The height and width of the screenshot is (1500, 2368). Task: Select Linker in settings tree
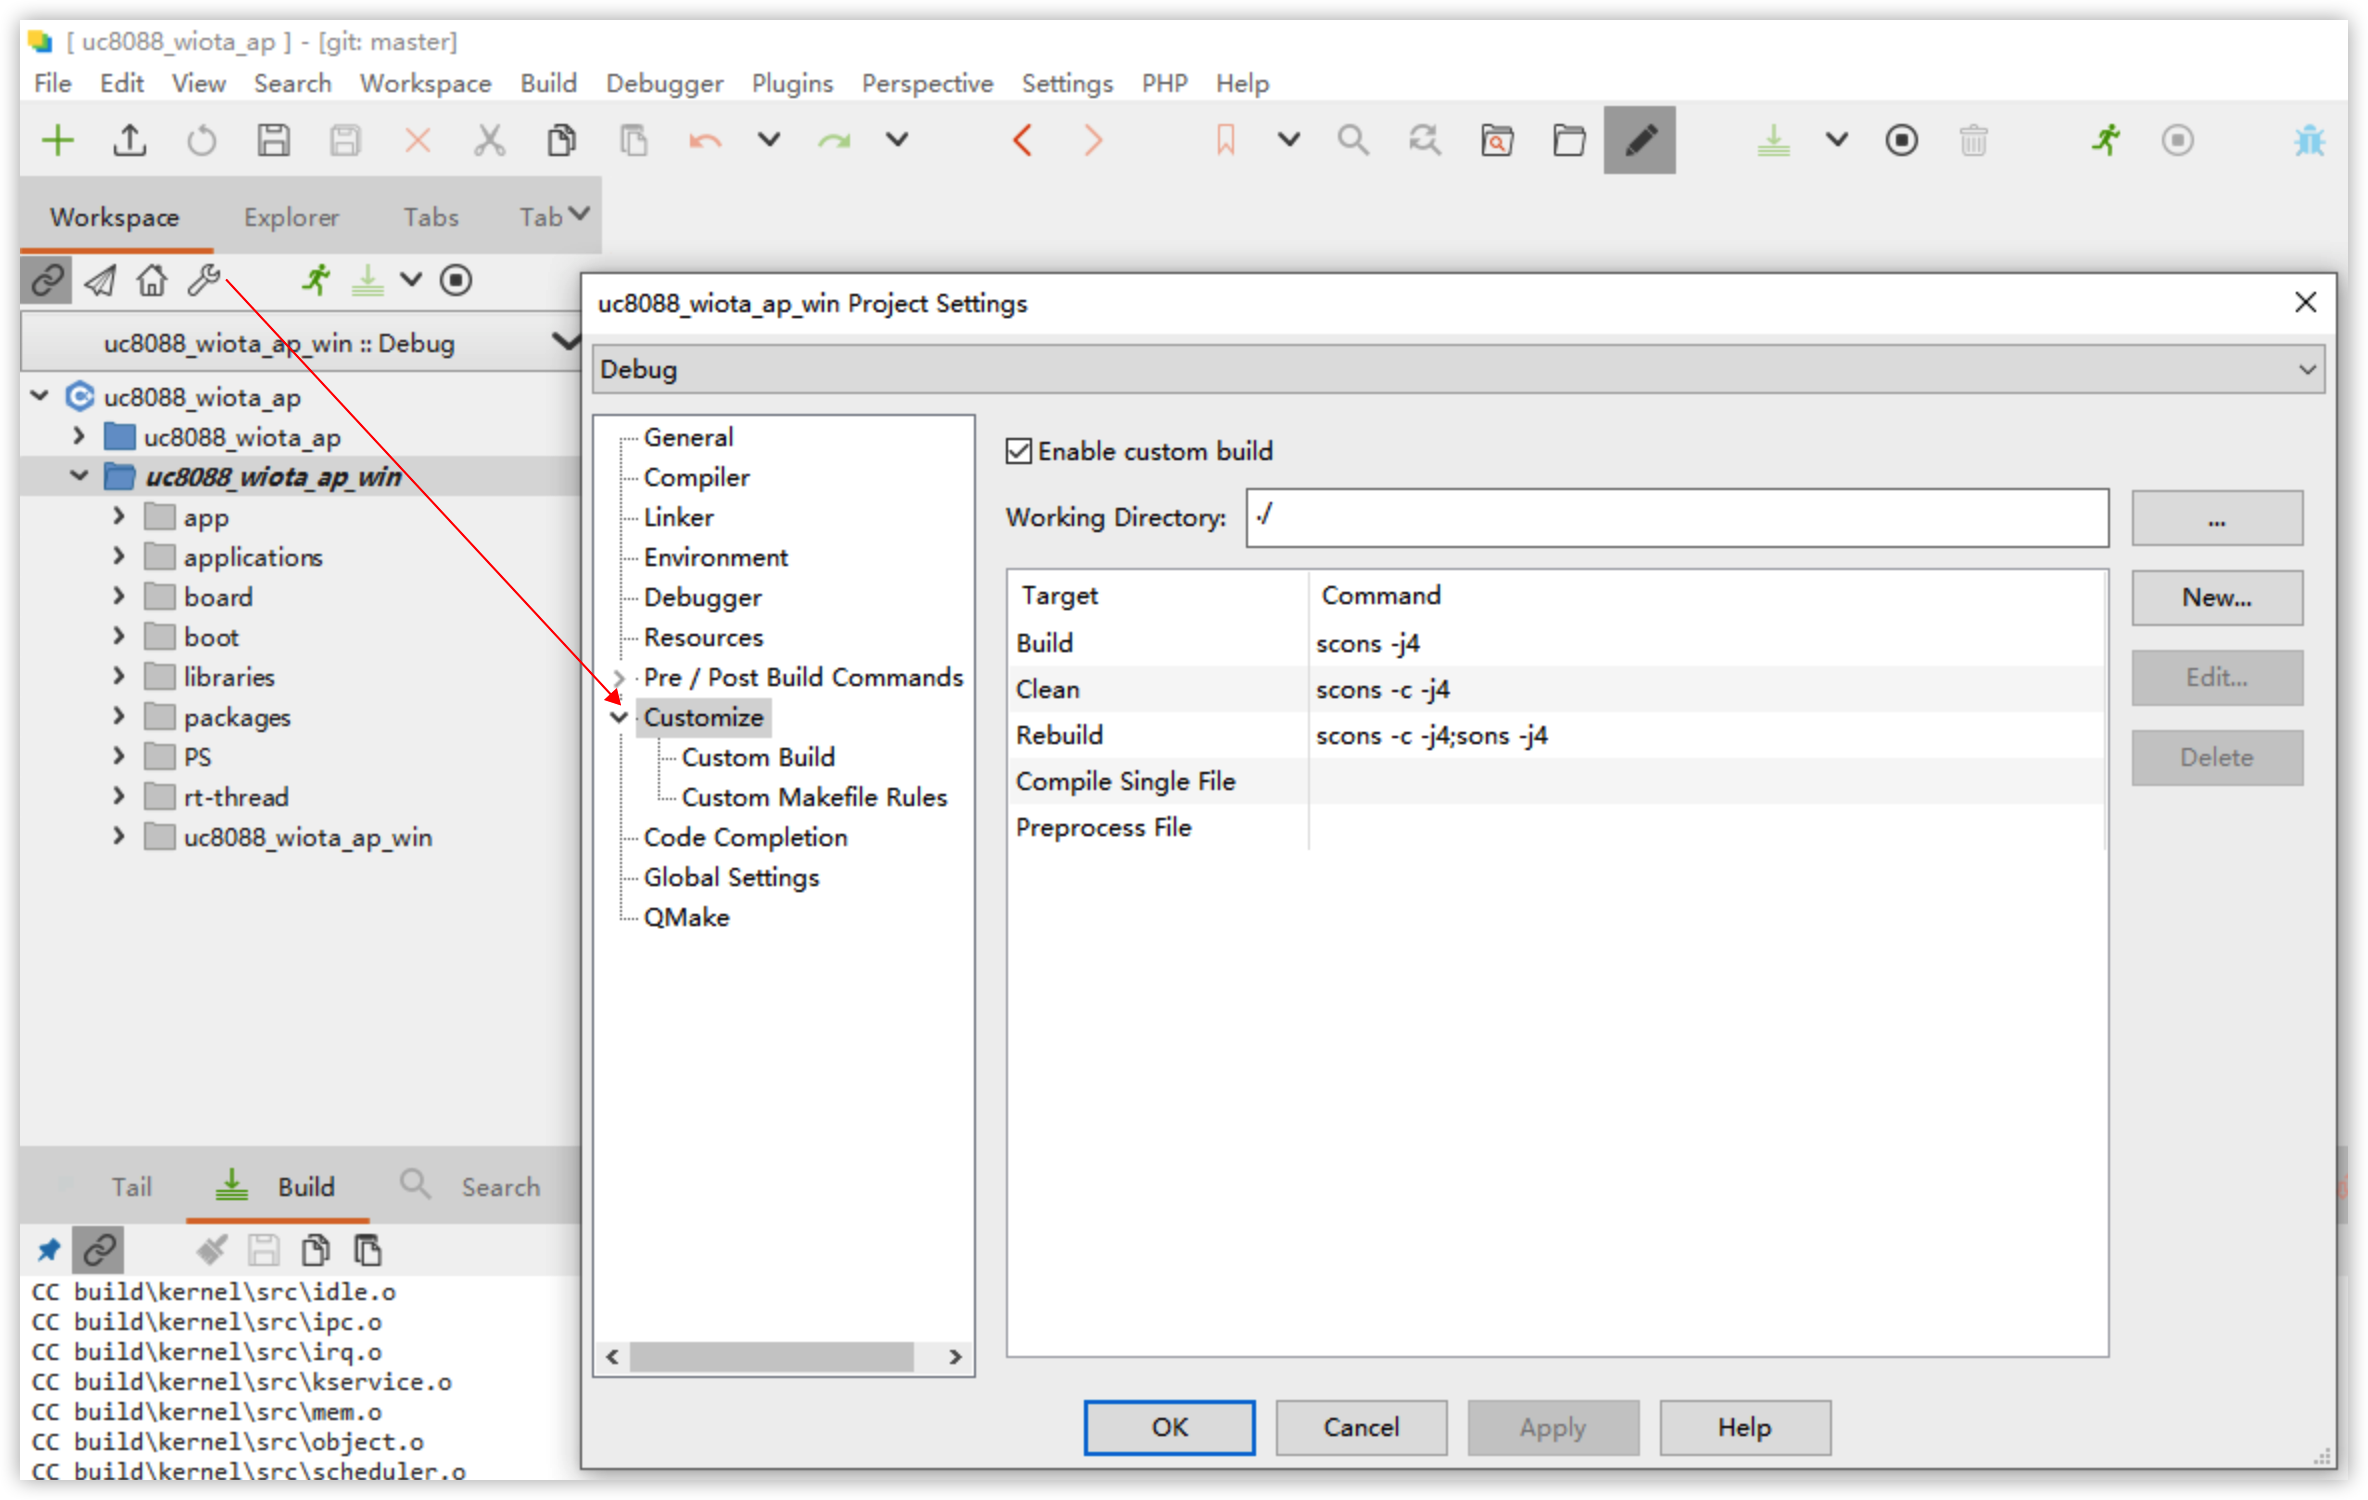click(678, 517)
